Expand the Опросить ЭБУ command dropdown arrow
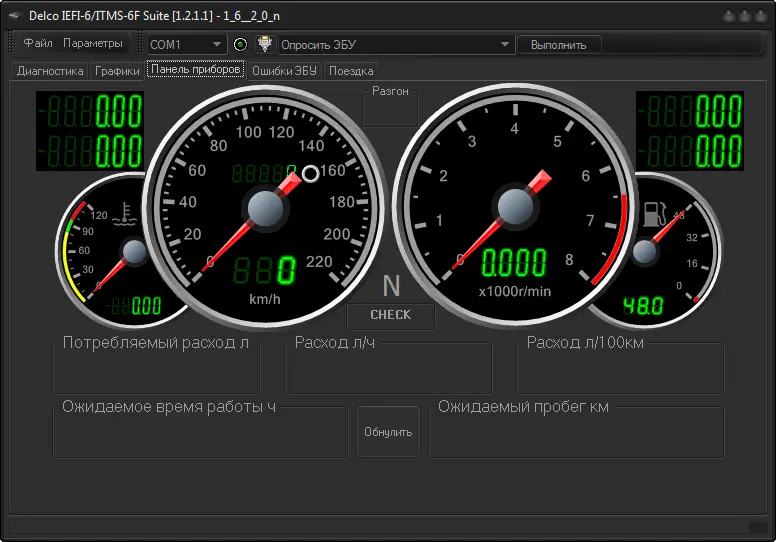The width and height of the screenshot is (776, 542). click(x=504, y=44)
